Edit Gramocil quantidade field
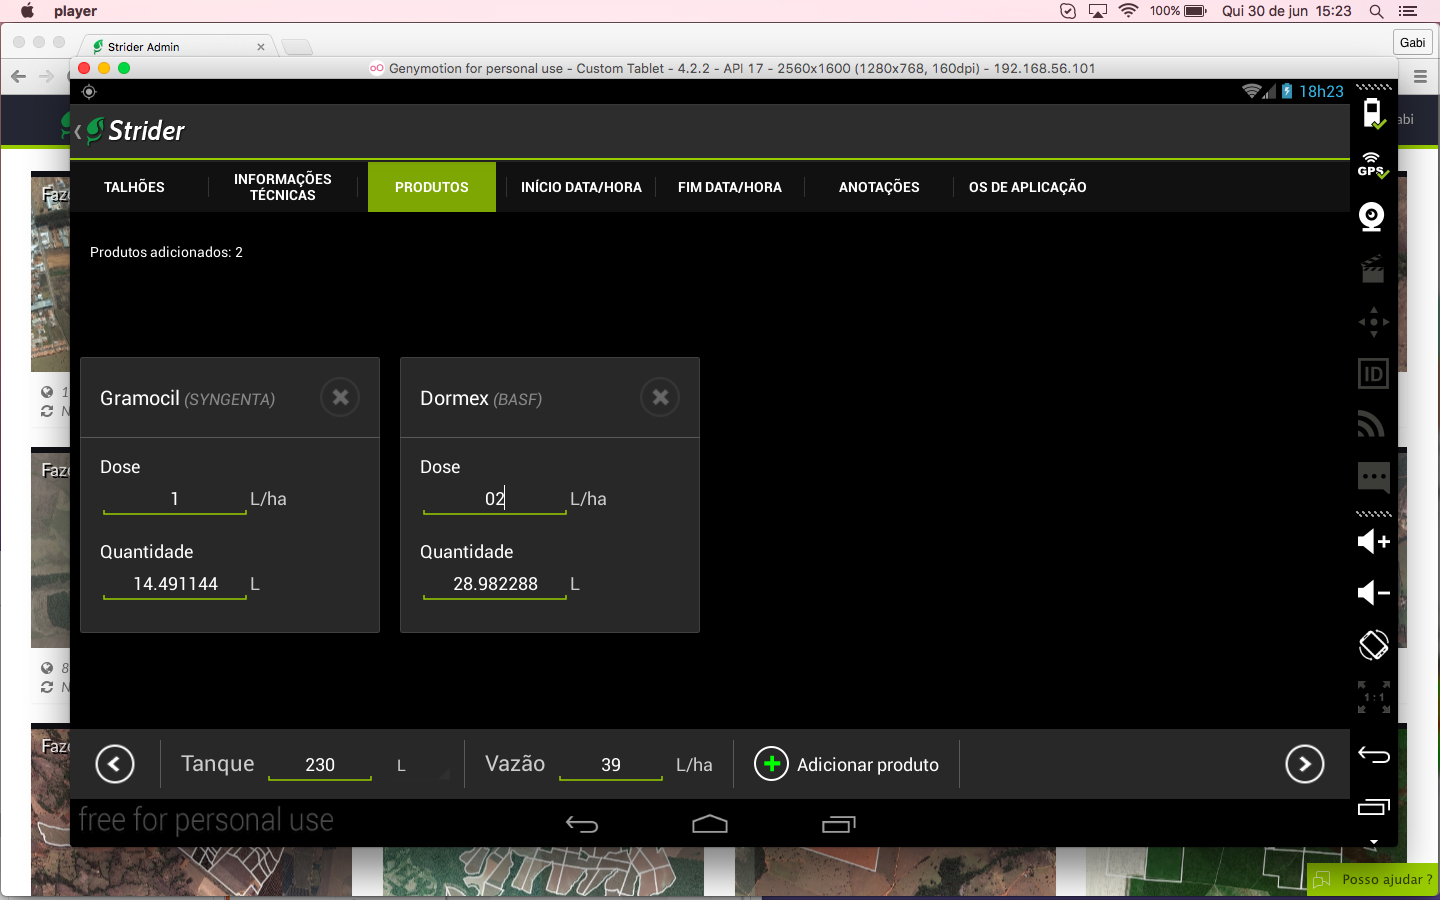The height and width of the screenshot is (900, 1440). [175, 584]
